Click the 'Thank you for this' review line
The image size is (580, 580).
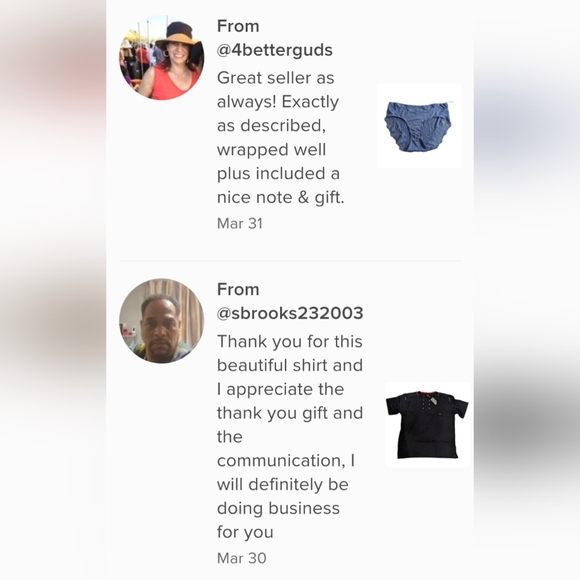pos(290,341)
